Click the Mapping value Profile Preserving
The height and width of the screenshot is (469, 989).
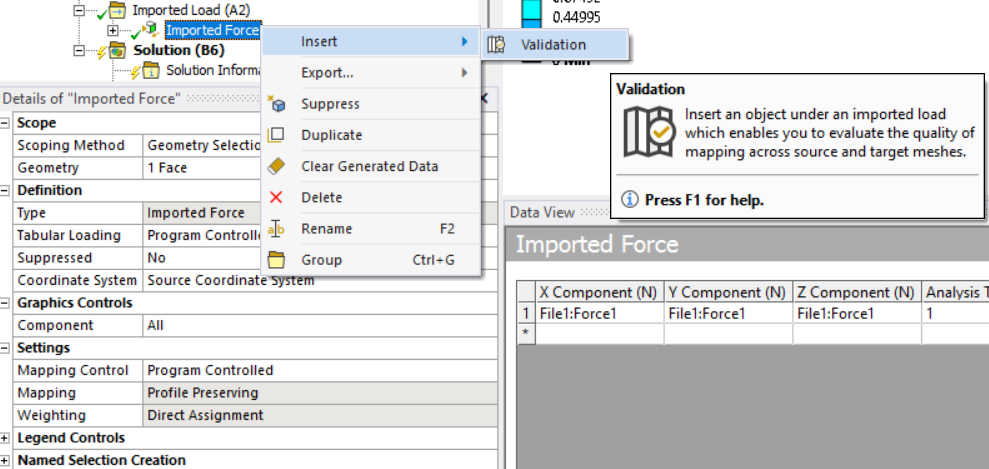(202, 393)
